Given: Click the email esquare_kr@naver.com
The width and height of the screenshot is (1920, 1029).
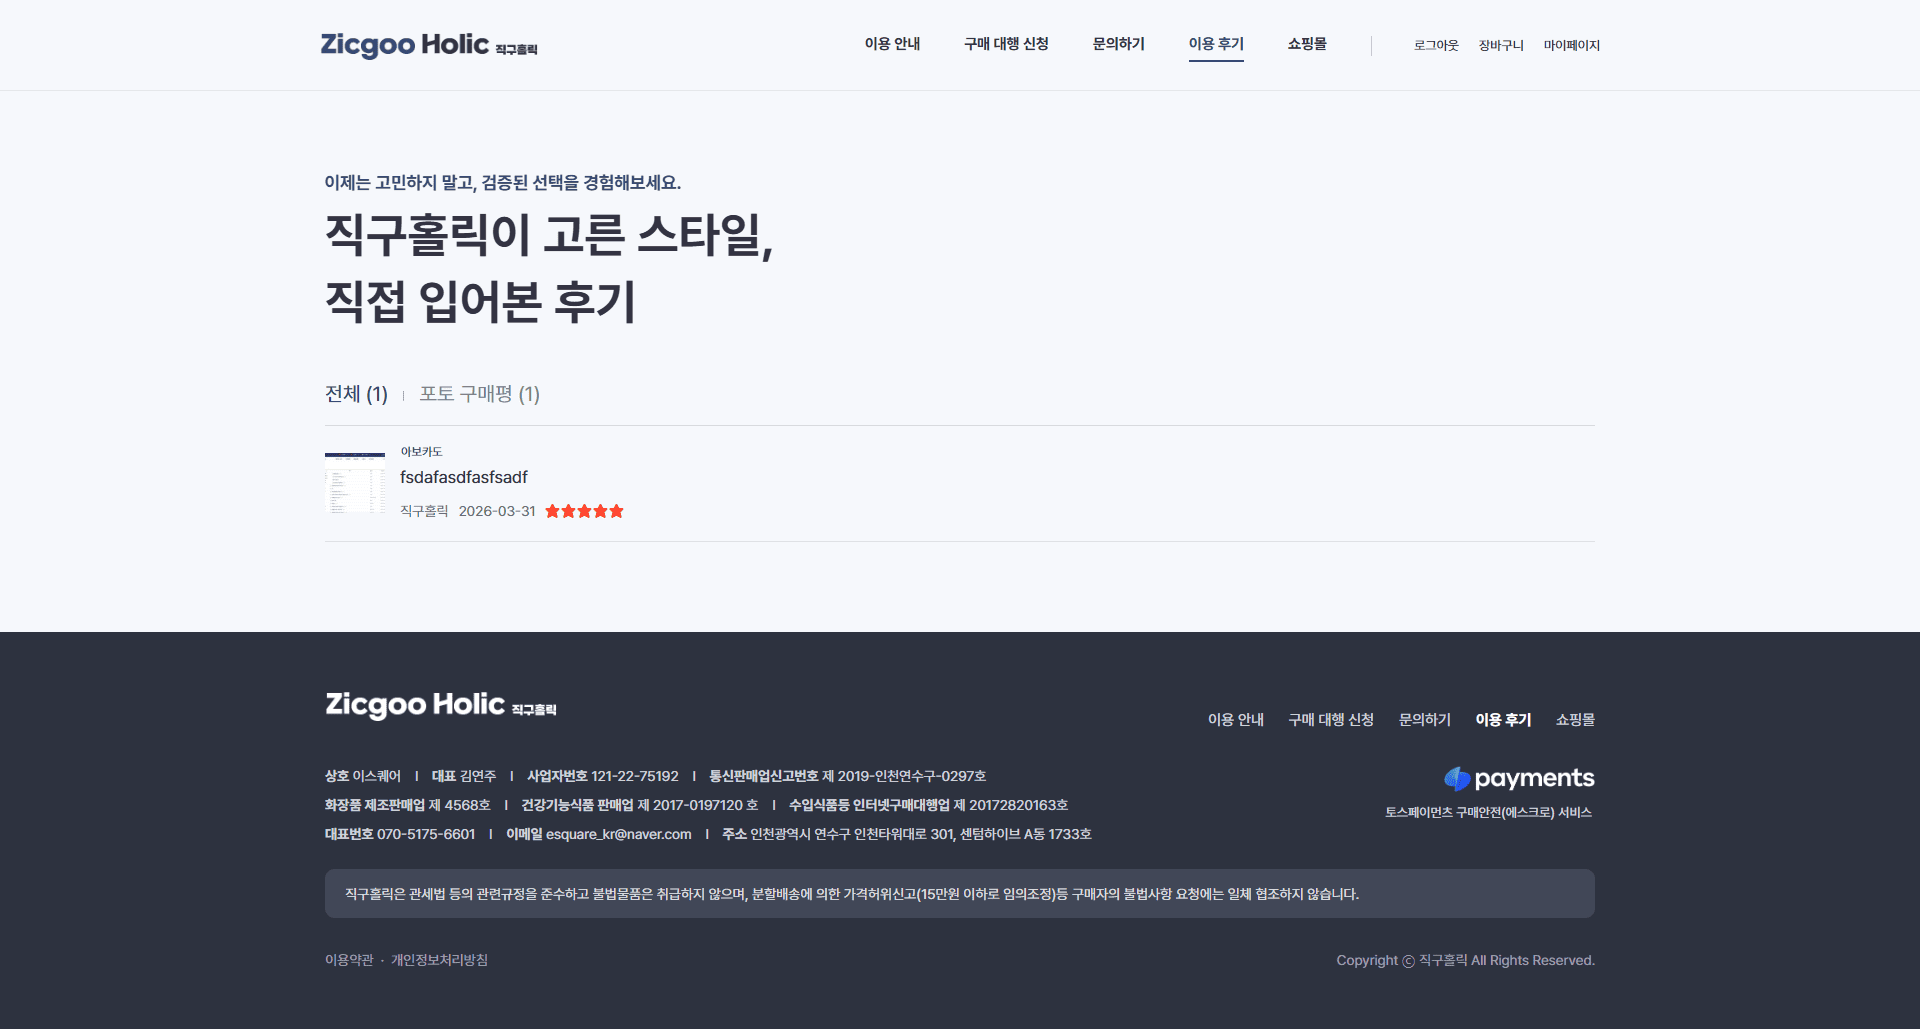Looking at the screenshot, I should (618, 834).
